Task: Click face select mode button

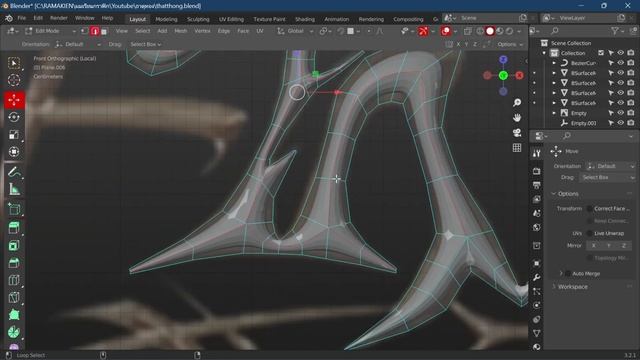Action: [x=104, y=31]
